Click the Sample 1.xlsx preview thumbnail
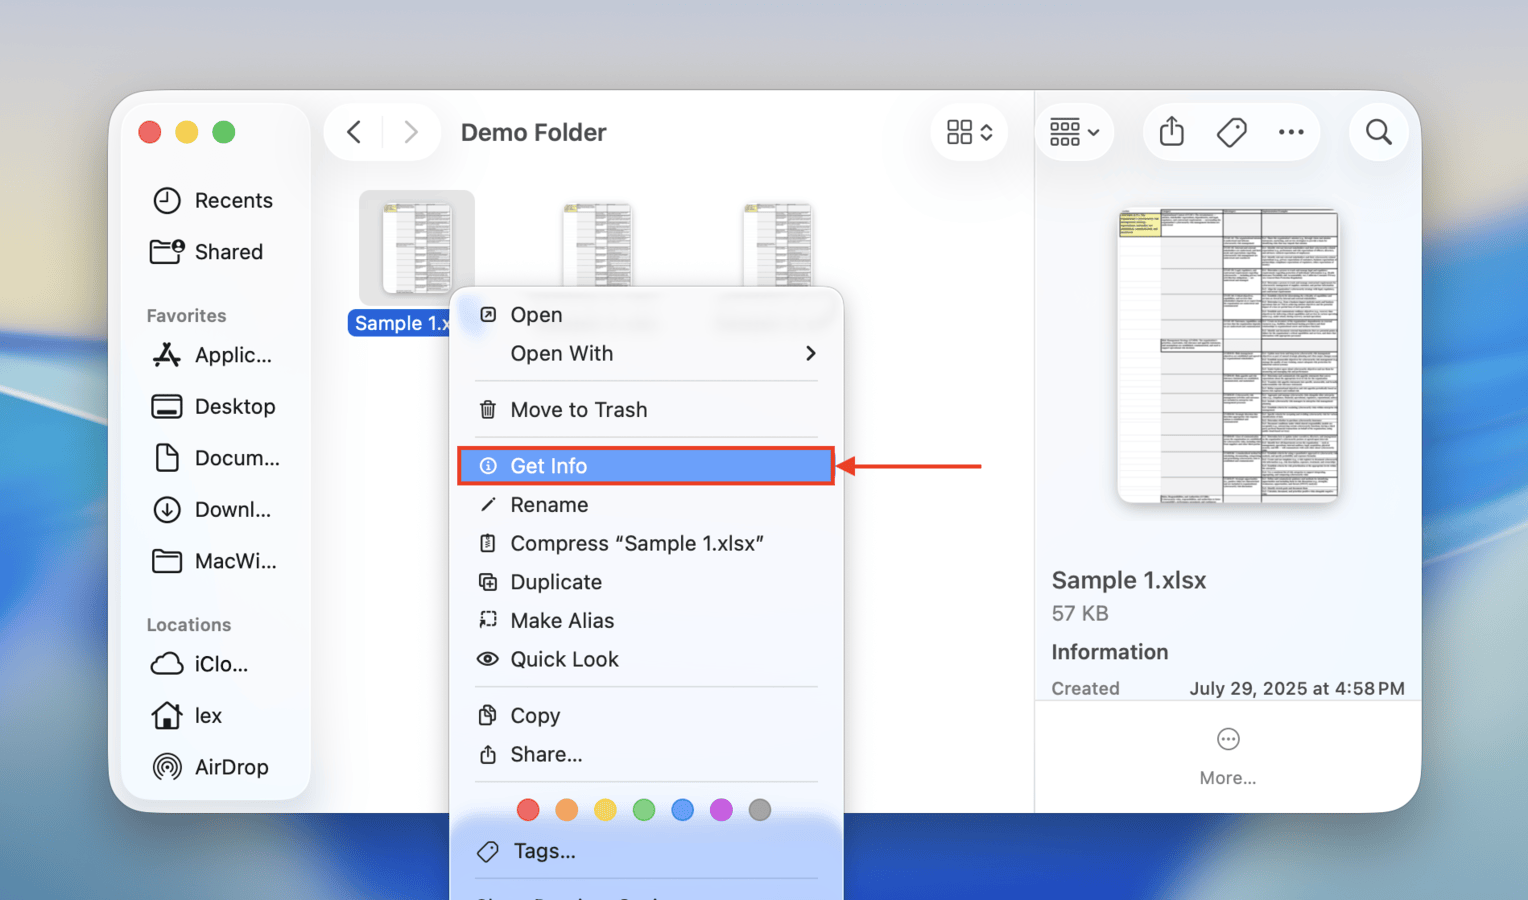 (x=1227, y=355)
